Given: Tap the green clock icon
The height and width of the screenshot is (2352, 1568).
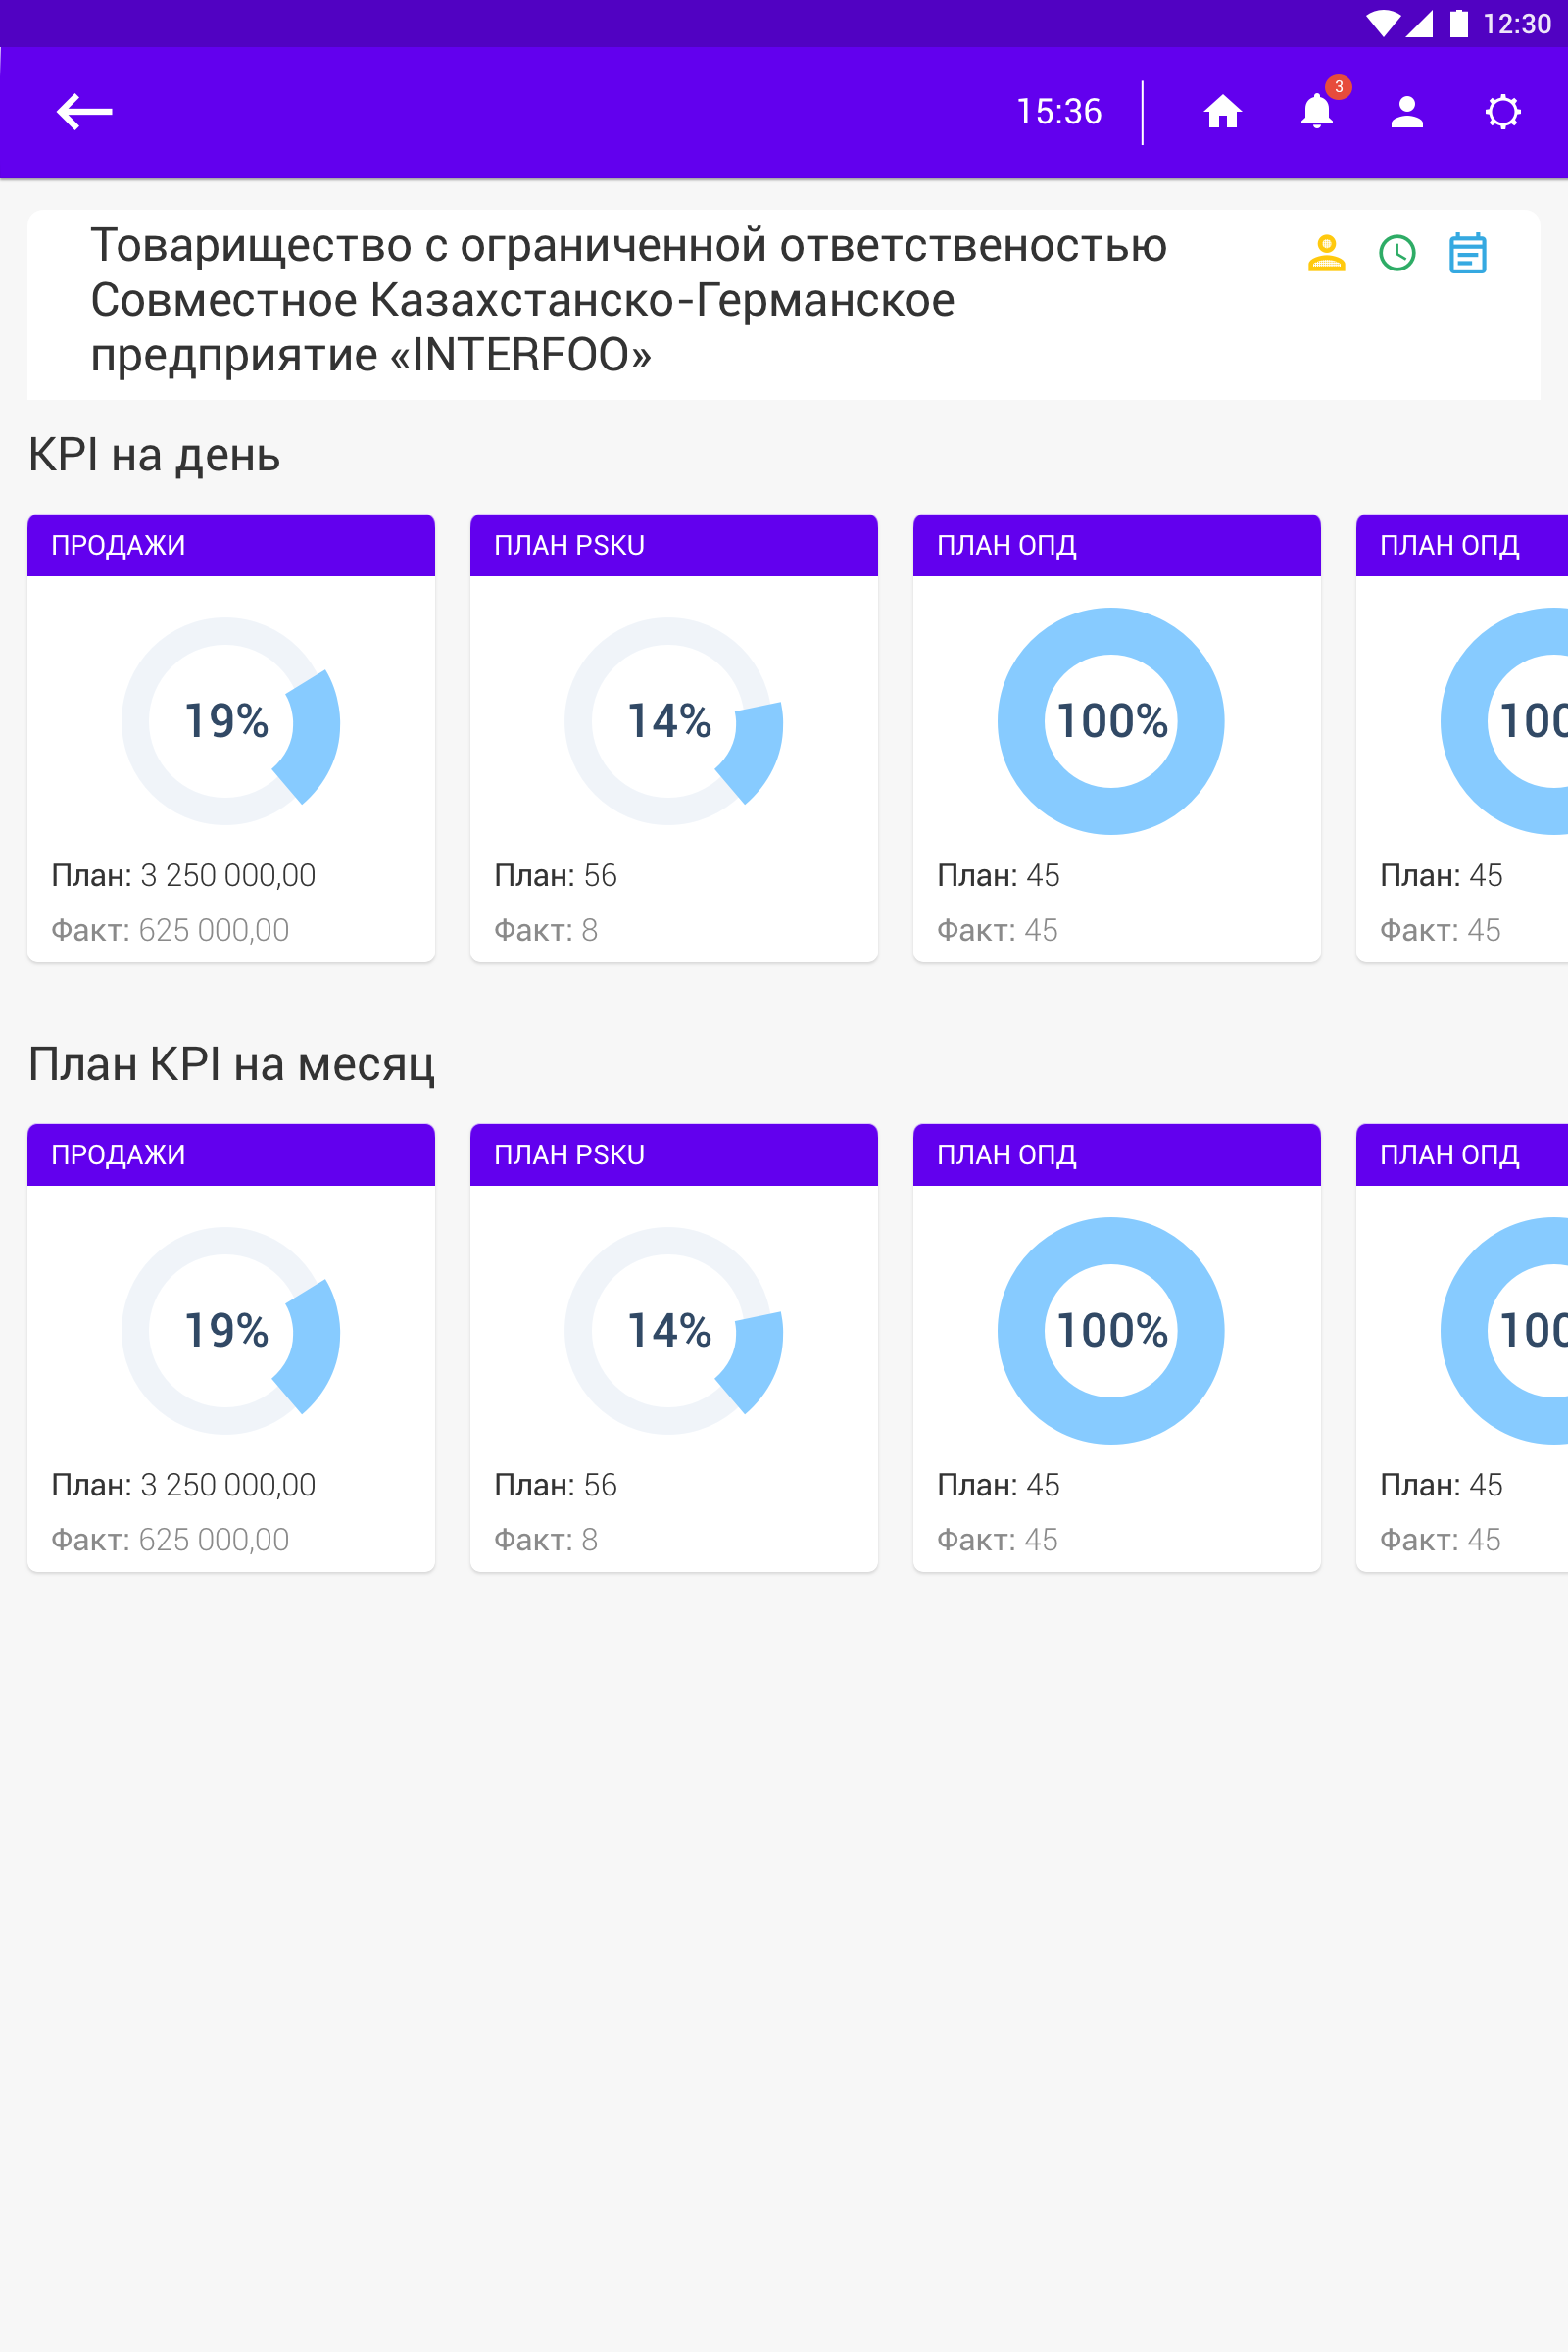Looking at the screenshot, I should click(1397, 254).
